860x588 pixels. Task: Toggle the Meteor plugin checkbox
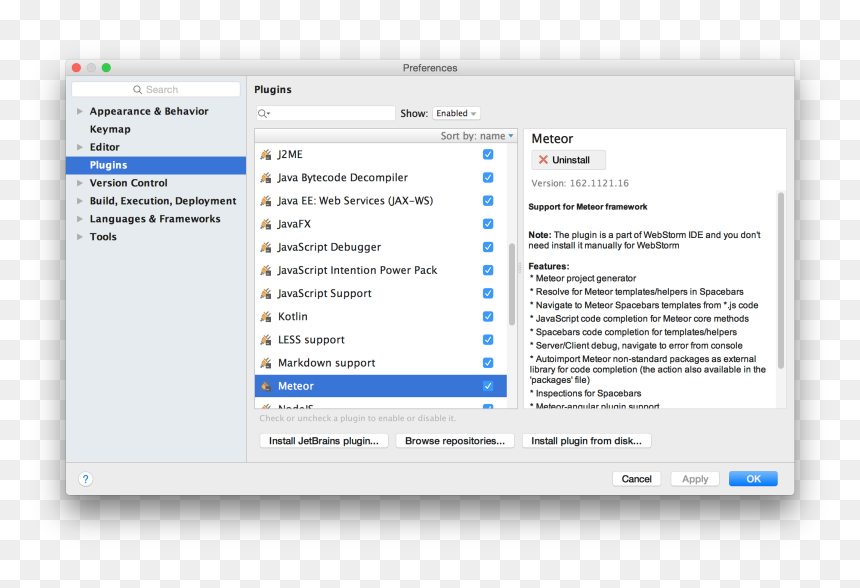[488, 386]
